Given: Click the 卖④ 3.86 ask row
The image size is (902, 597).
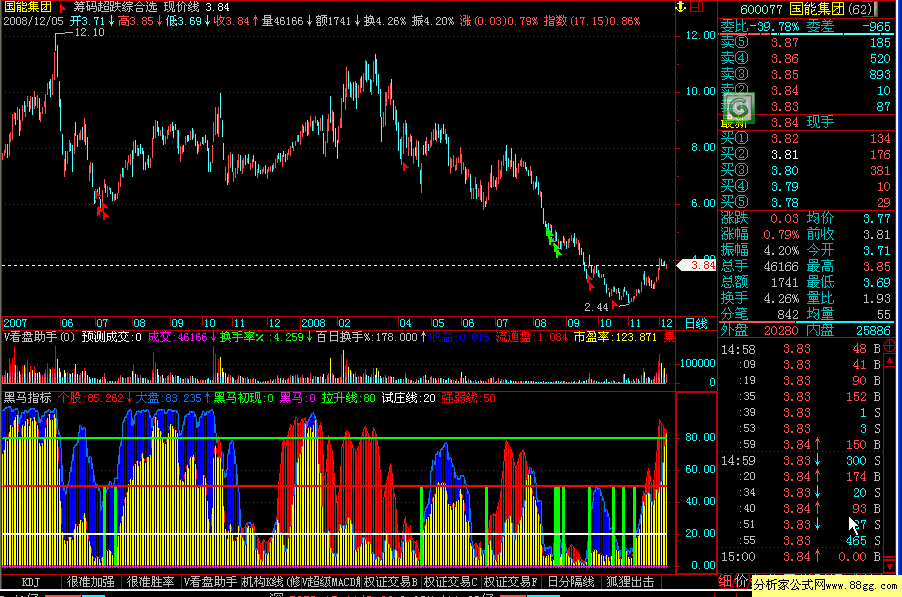Looking at the screenshot, I should 805,59.
